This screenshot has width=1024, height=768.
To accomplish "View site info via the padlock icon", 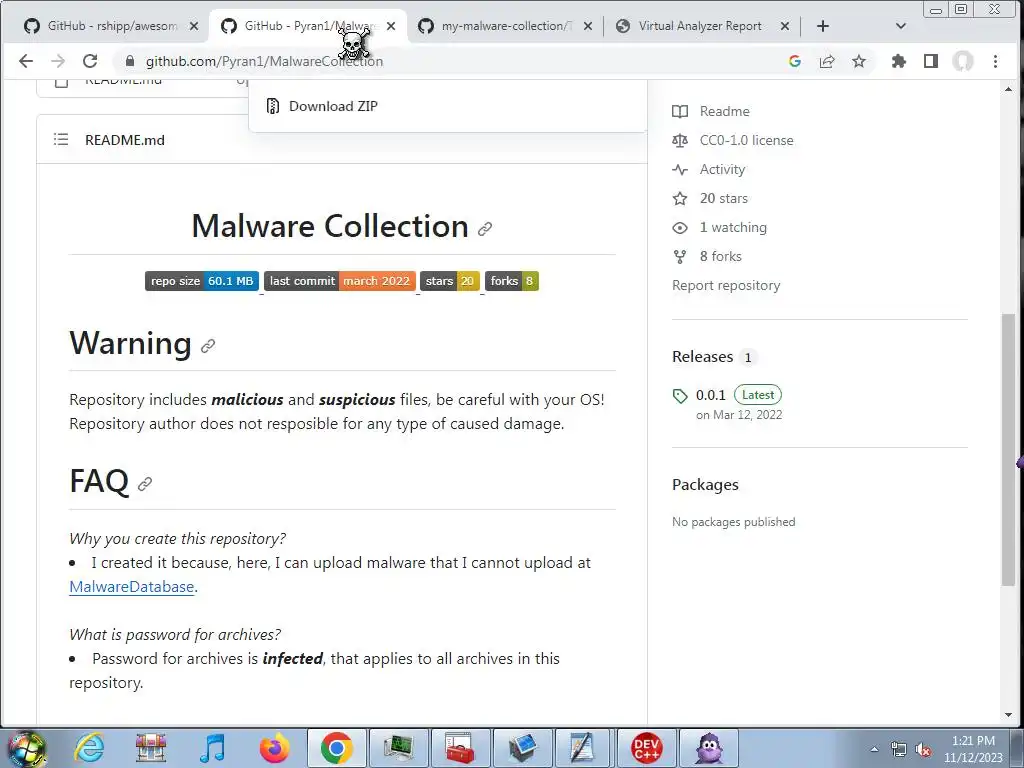I will click(130, 61).
